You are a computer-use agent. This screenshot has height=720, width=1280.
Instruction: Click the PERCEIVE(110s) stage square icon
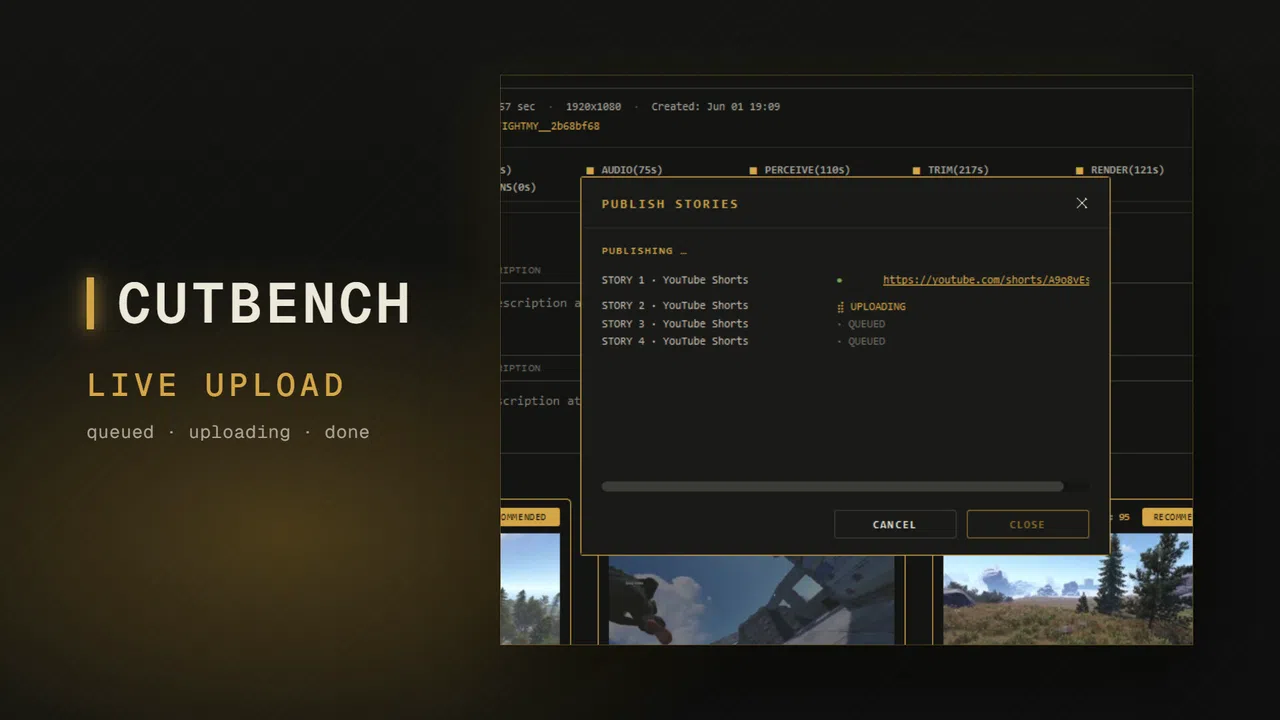[754, 170]
